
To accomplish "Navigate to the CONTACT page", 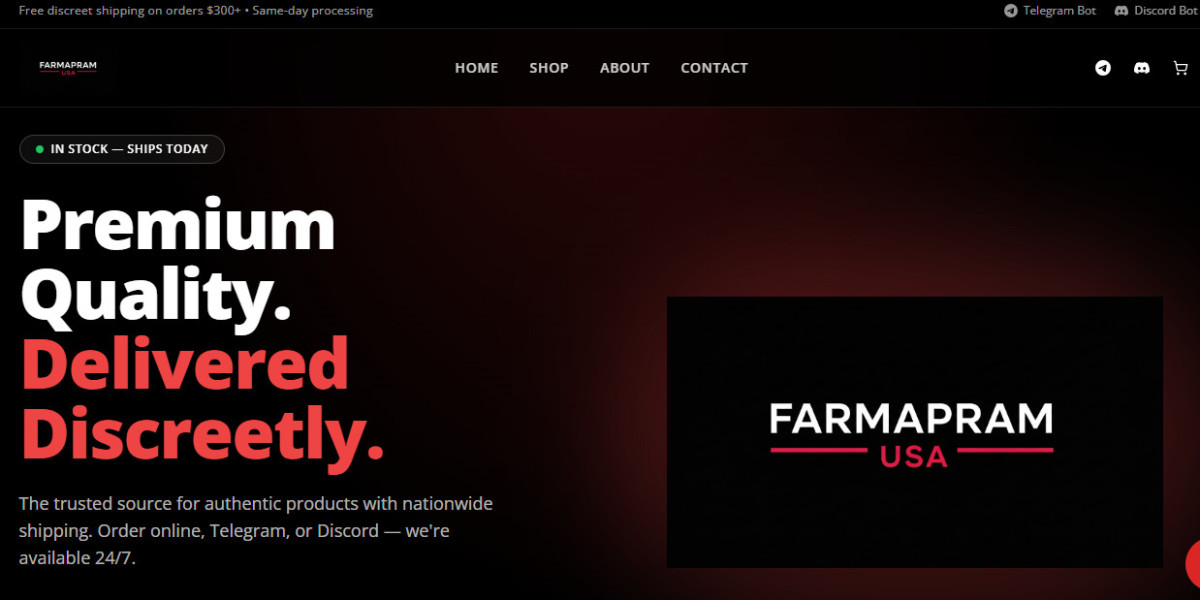I will click(x=714, y=68).
